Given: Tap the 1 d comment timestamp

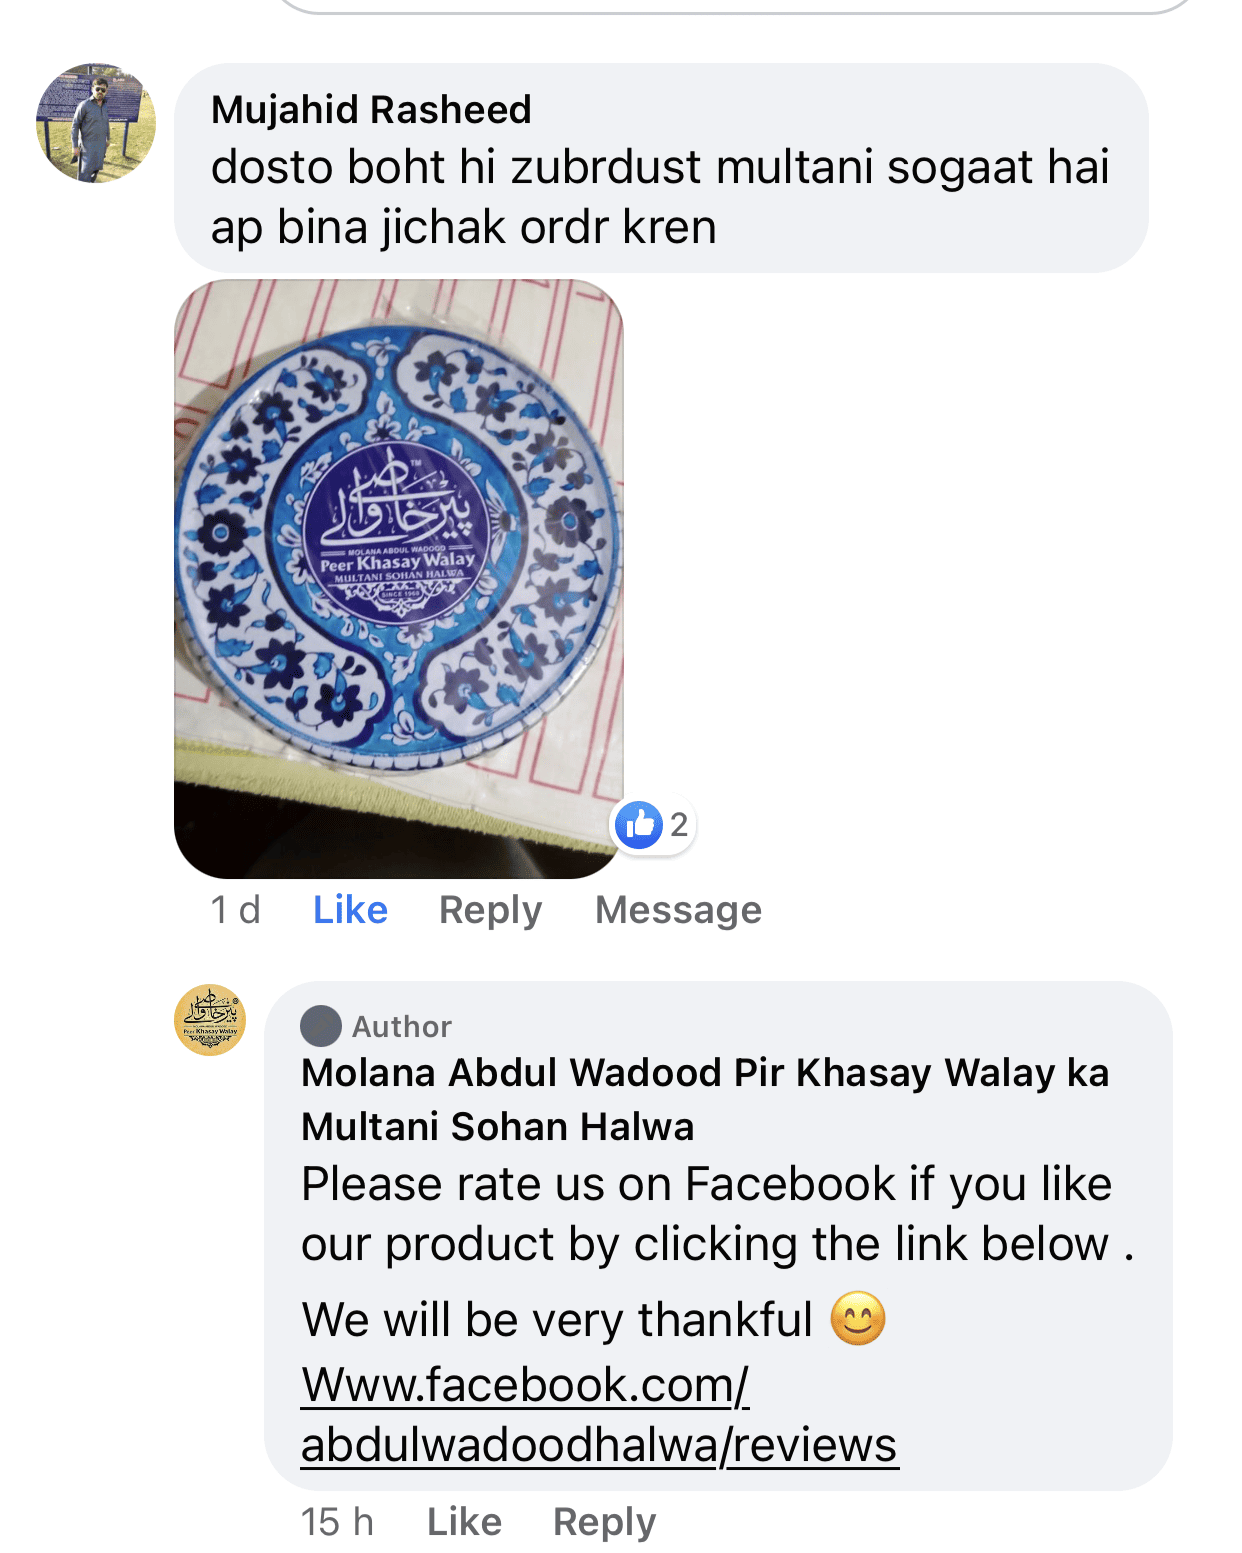Looking at the screenshot, I should tap(235, 910).
